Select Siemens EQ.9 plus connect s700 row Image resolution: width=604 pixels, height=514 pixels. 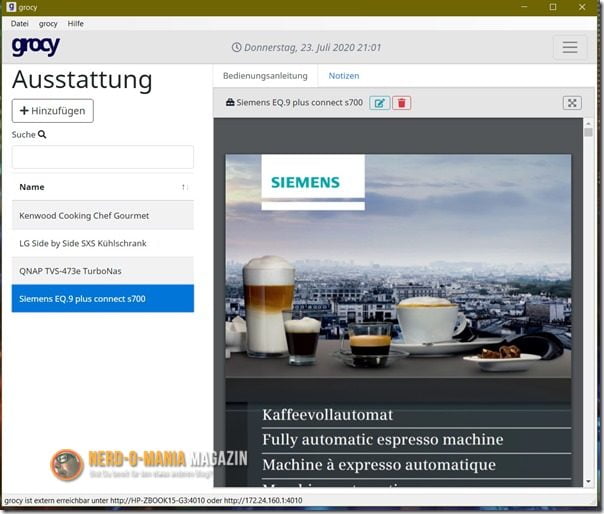click(x=102, y=299)
